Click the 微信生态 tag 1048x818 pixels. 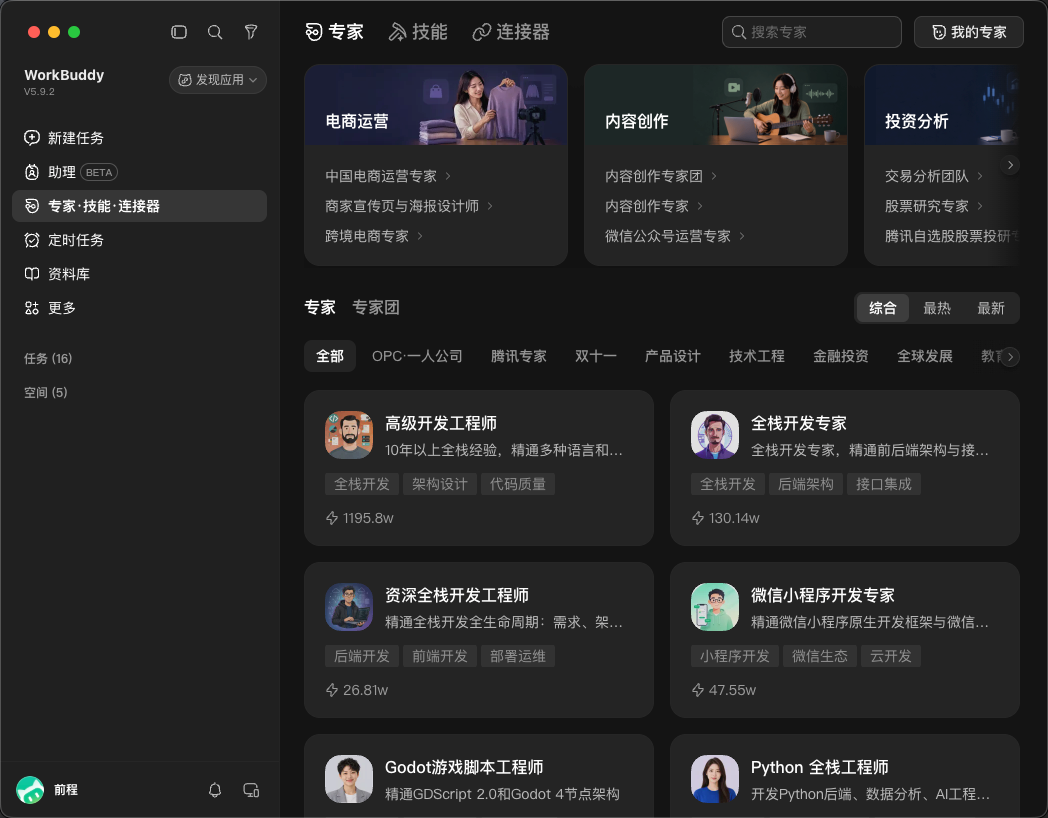[819, 656]
